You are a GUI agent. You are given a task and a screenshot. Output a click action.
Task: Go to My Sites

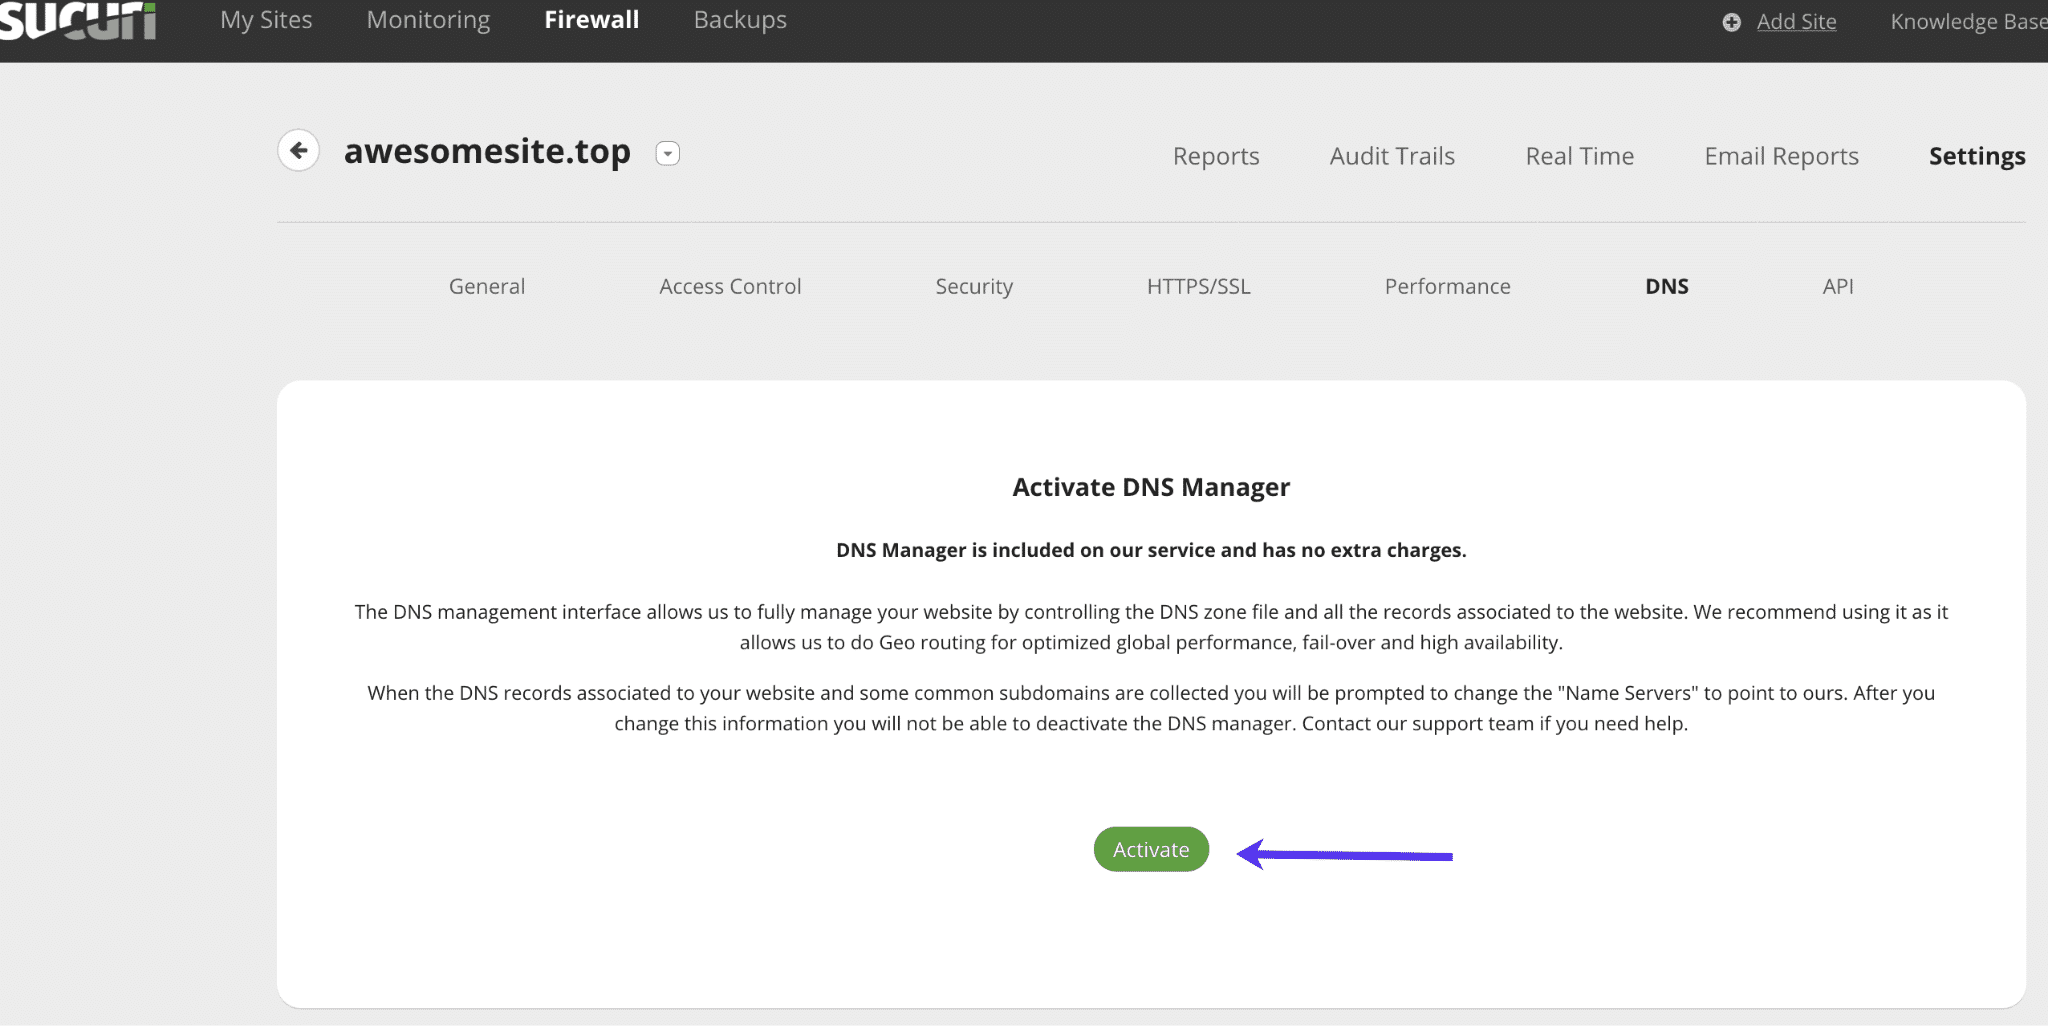[266, 19]
